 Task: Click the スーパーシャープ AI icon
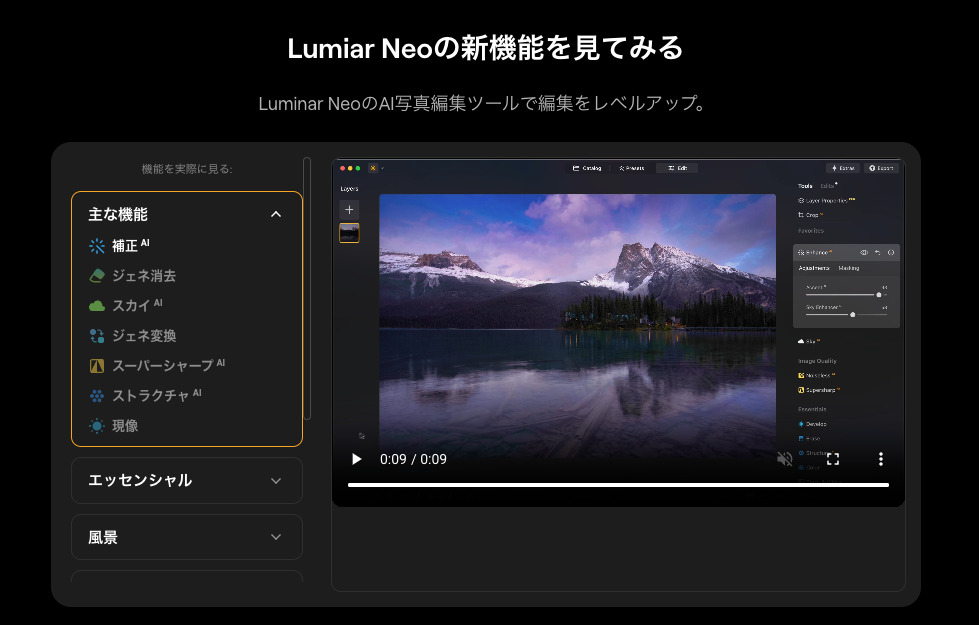(x=97, y=366)
